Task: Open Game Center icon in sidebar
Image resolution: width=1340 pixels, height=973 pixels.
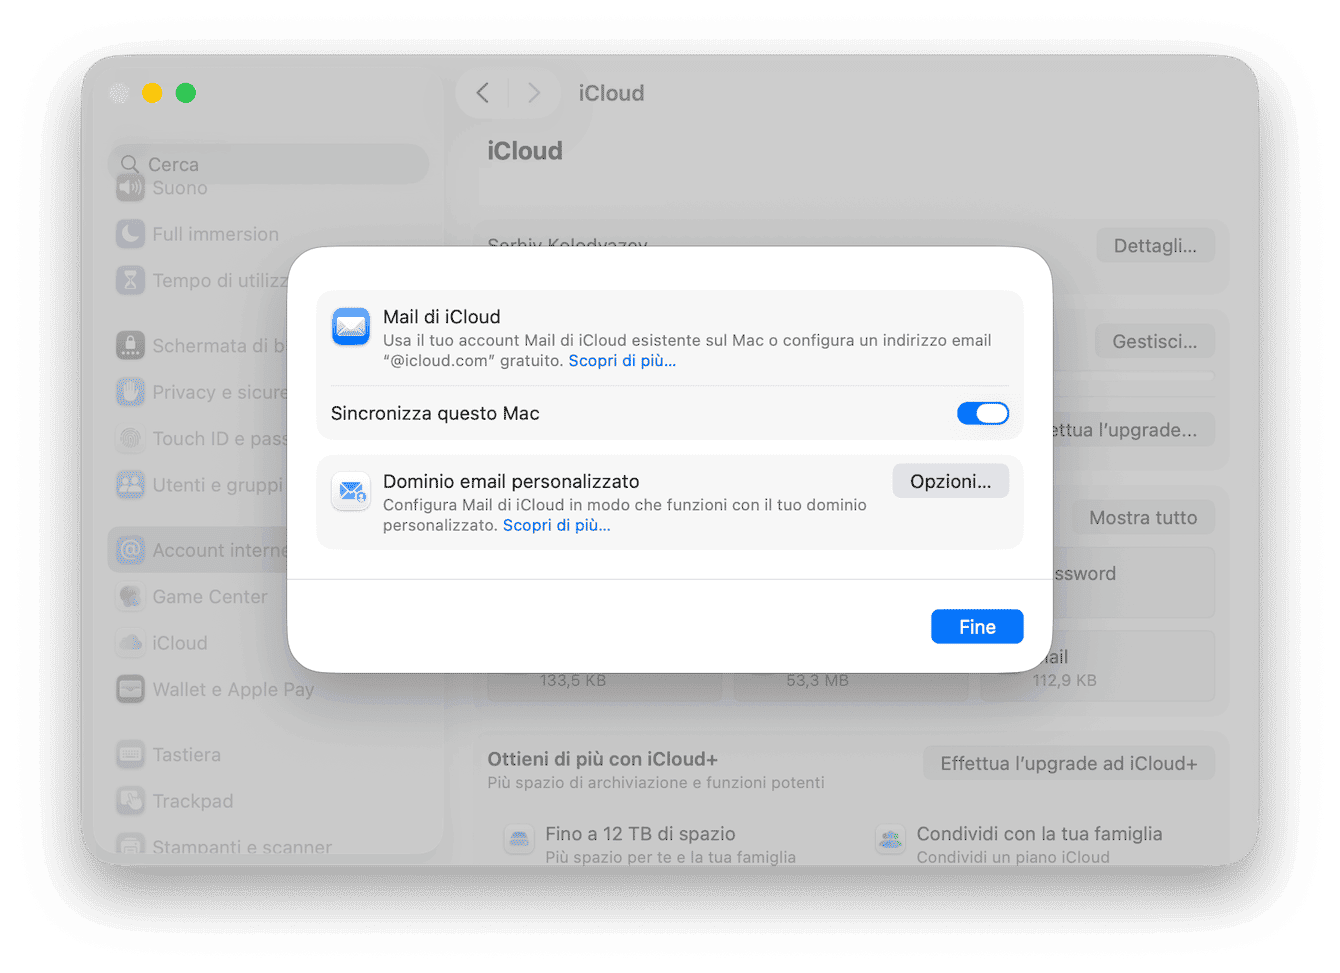Action: (x=130, y=596)
